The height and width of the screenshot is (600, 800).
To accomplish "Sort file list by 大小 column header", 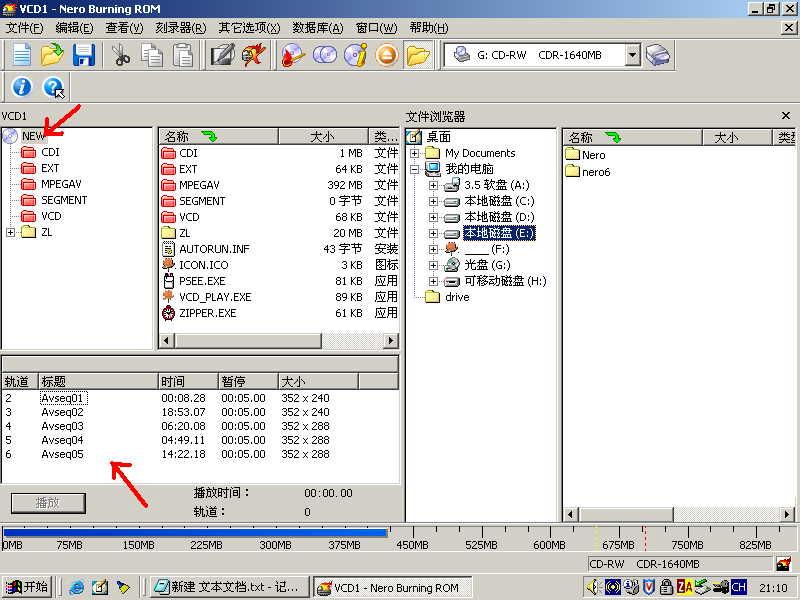I will [322, 137].
